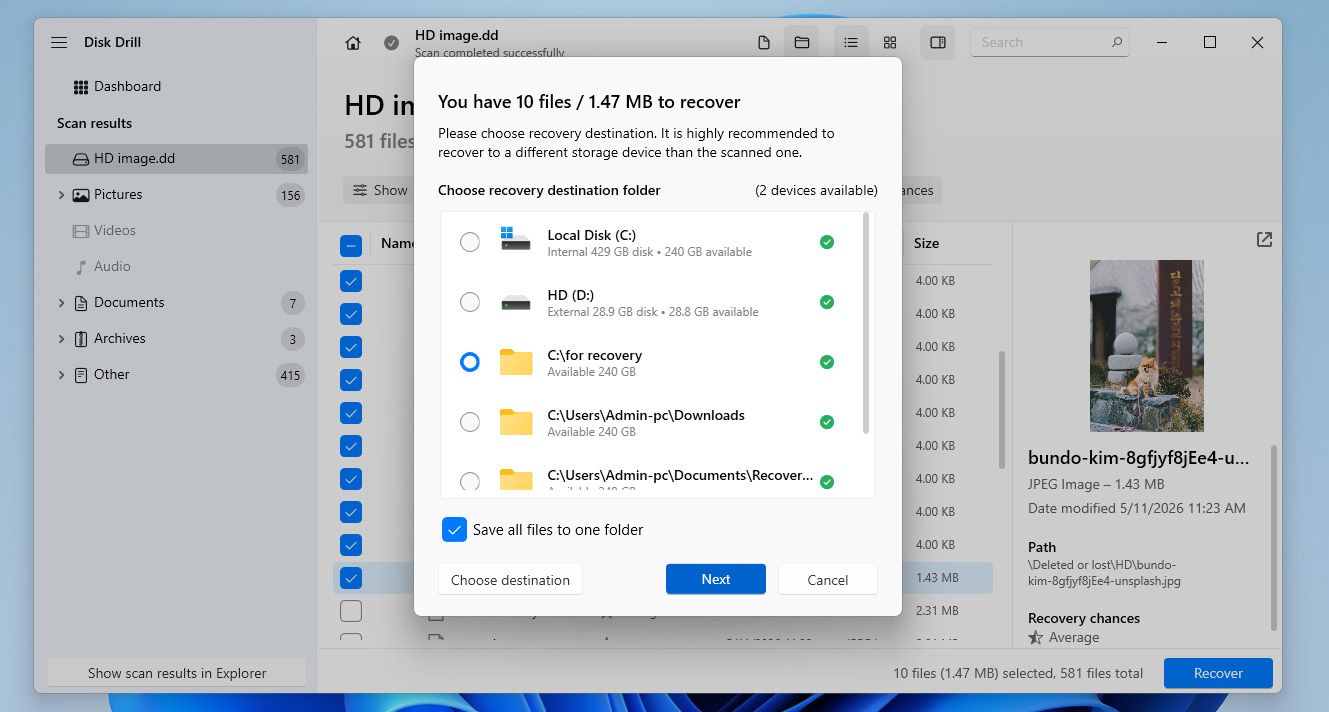
Task: Toggle Save all files to one folder
Action: [x=455, y=530]
